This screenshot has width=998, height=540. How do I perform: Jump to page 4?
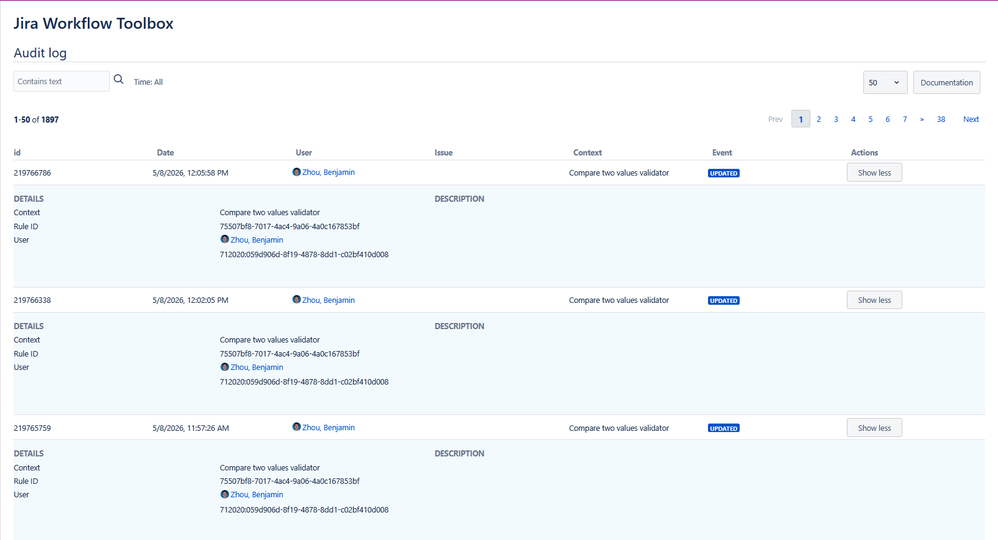click(853, 119)
